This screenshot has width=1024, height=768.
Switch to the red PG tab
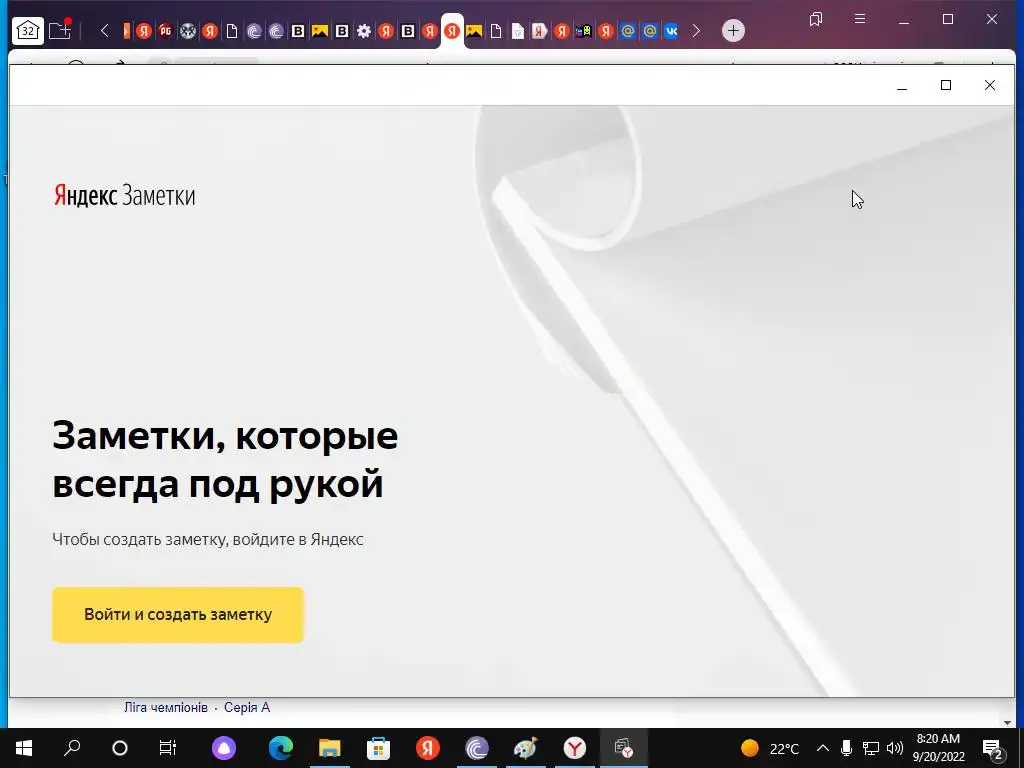click(x=166, y=31)
